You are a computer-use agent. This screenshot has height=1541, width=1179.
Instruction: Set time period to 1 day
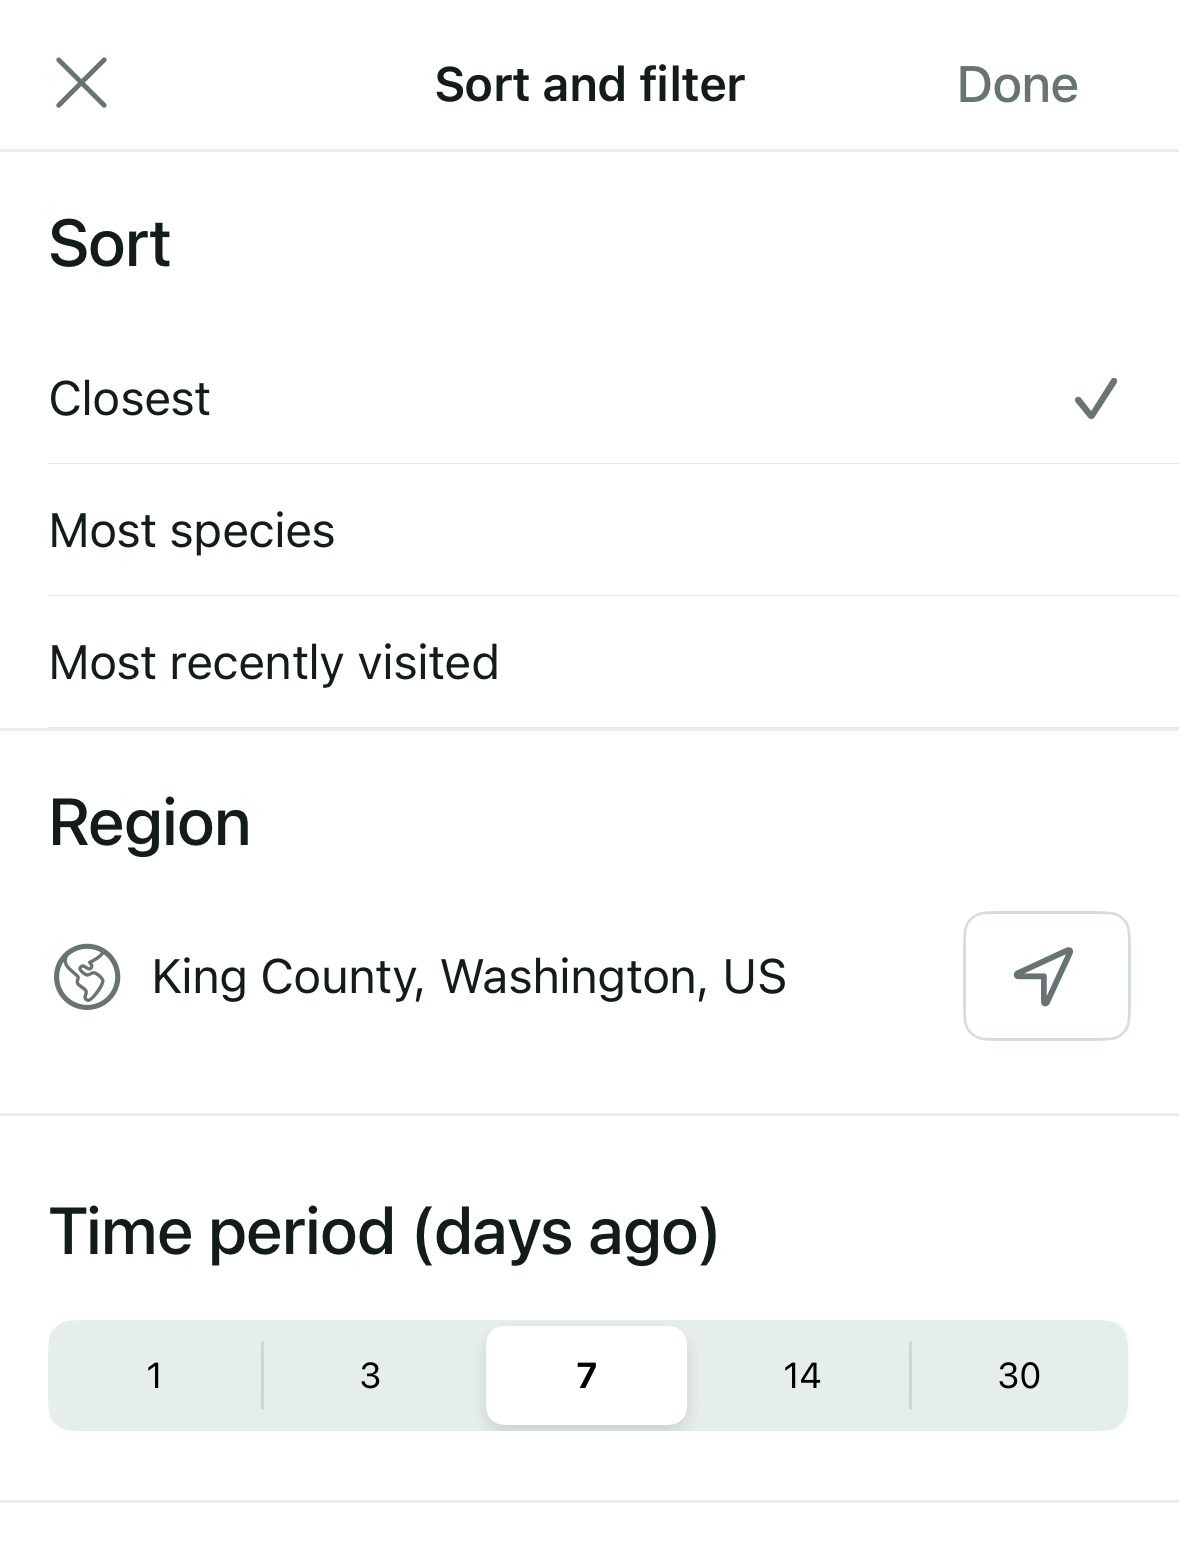click(155, 1376)
